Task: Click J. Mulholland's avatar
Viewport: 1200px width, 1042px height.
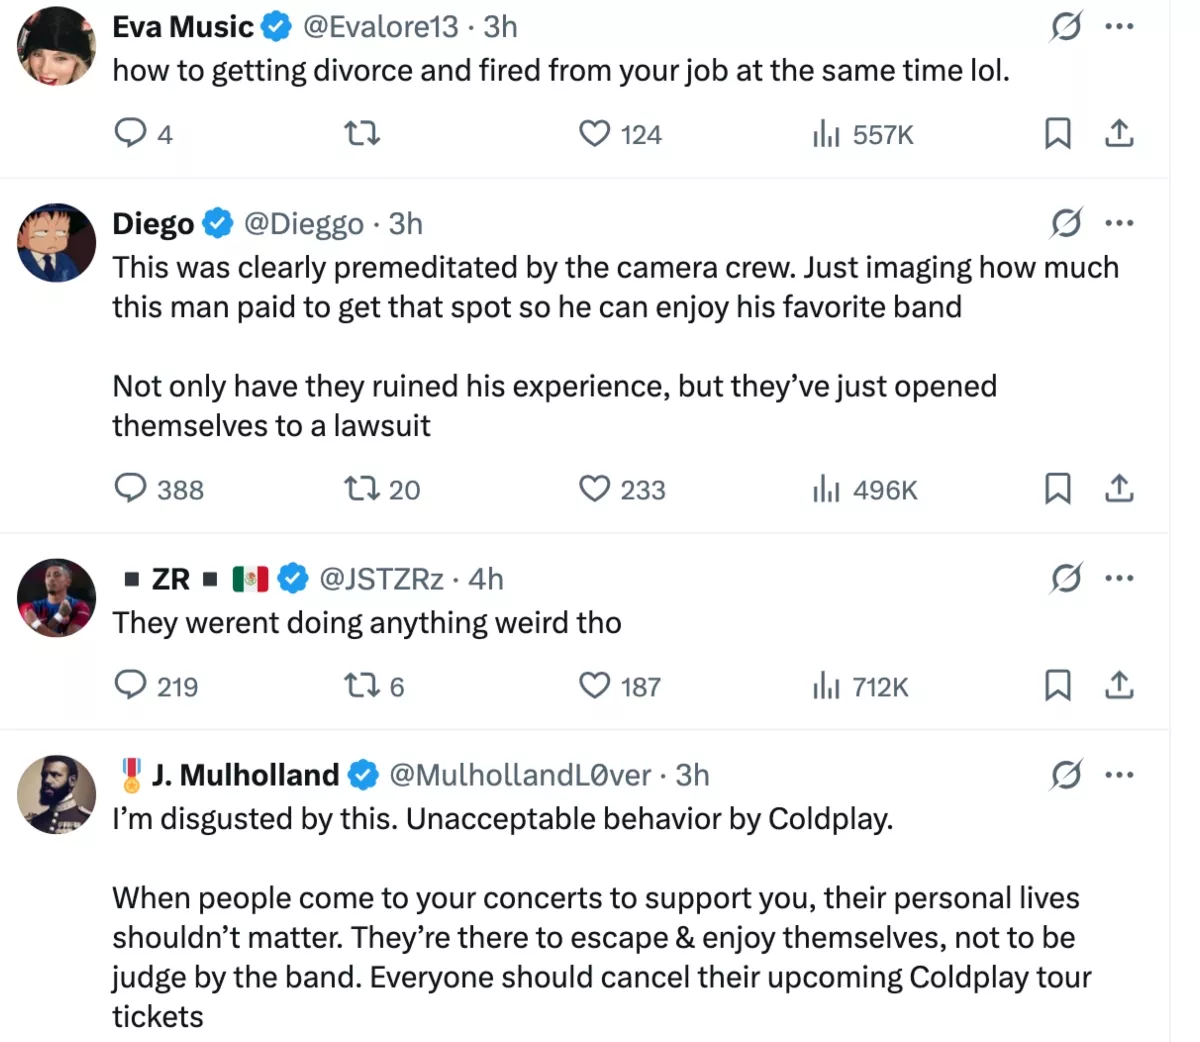Action: pos(56,794)
